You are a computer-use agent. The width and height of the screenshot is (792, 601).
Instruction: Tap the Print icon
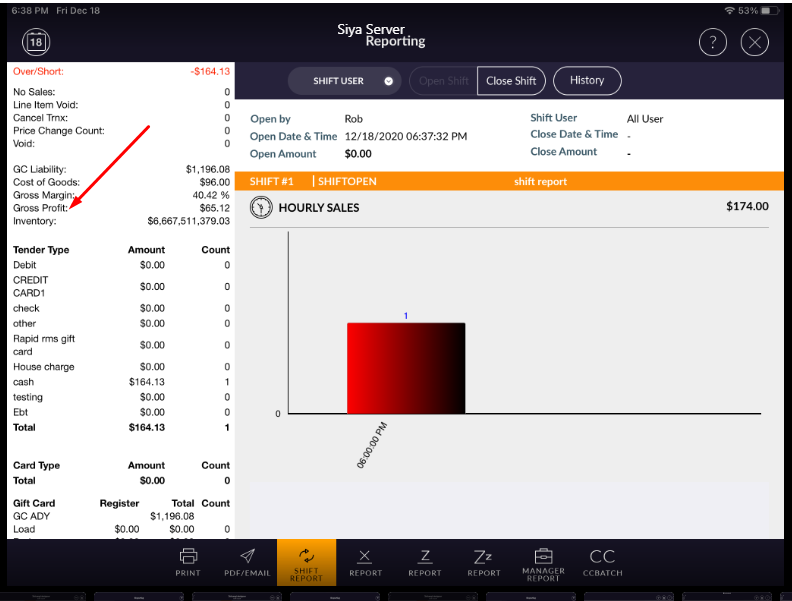click(188, 562)
